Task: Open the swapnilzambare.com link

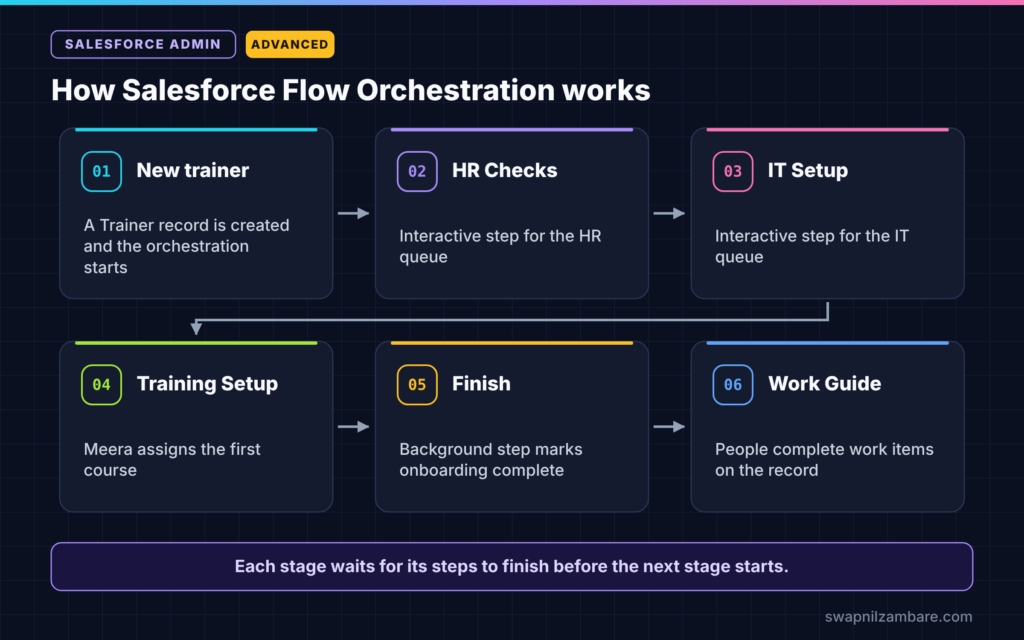Action: click(x=899, y=616)
